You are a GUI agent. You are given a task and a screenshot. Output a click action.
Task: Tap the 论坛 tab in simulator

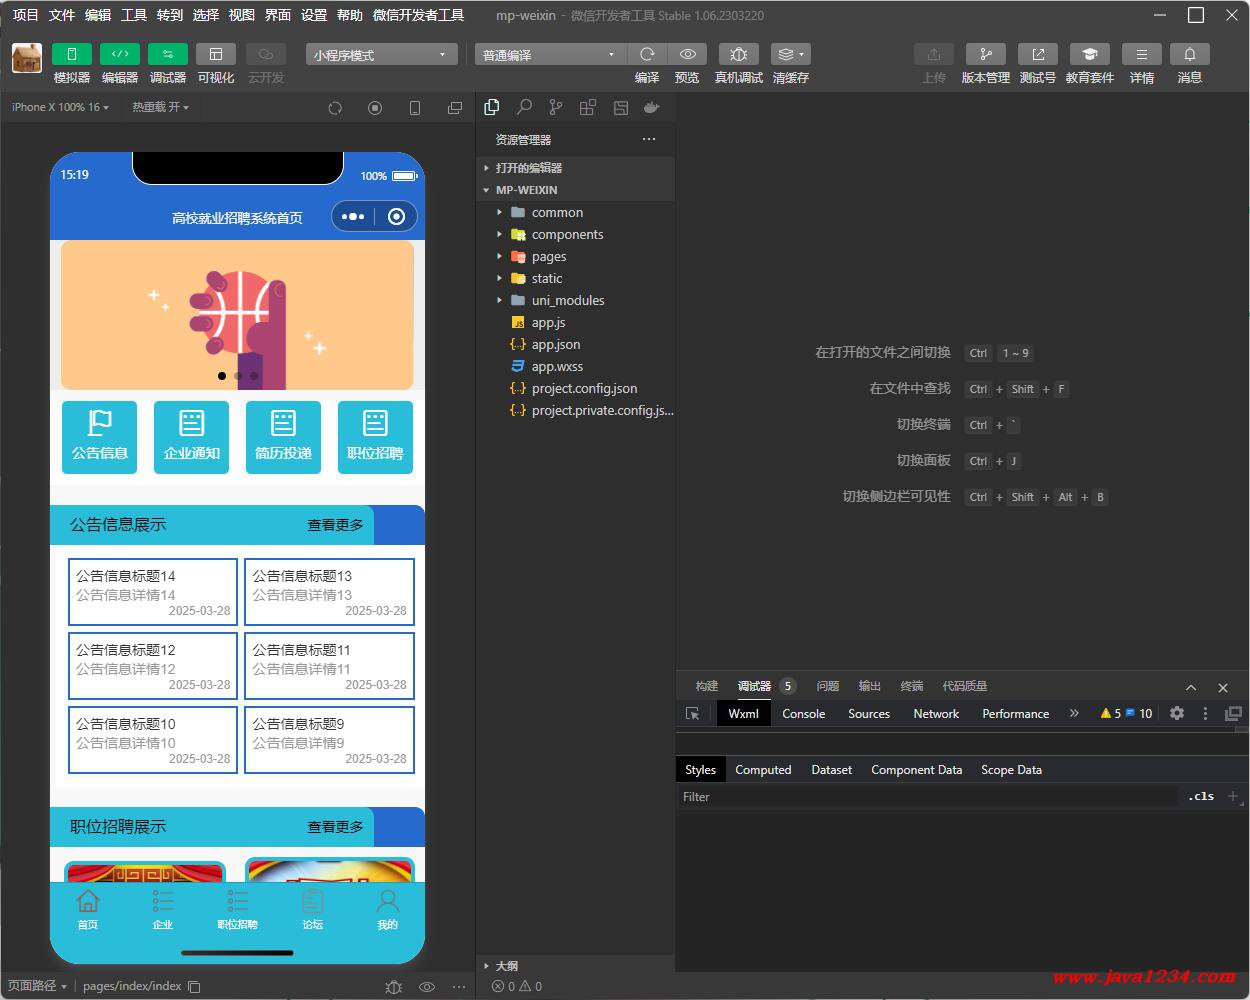(313, 910)
